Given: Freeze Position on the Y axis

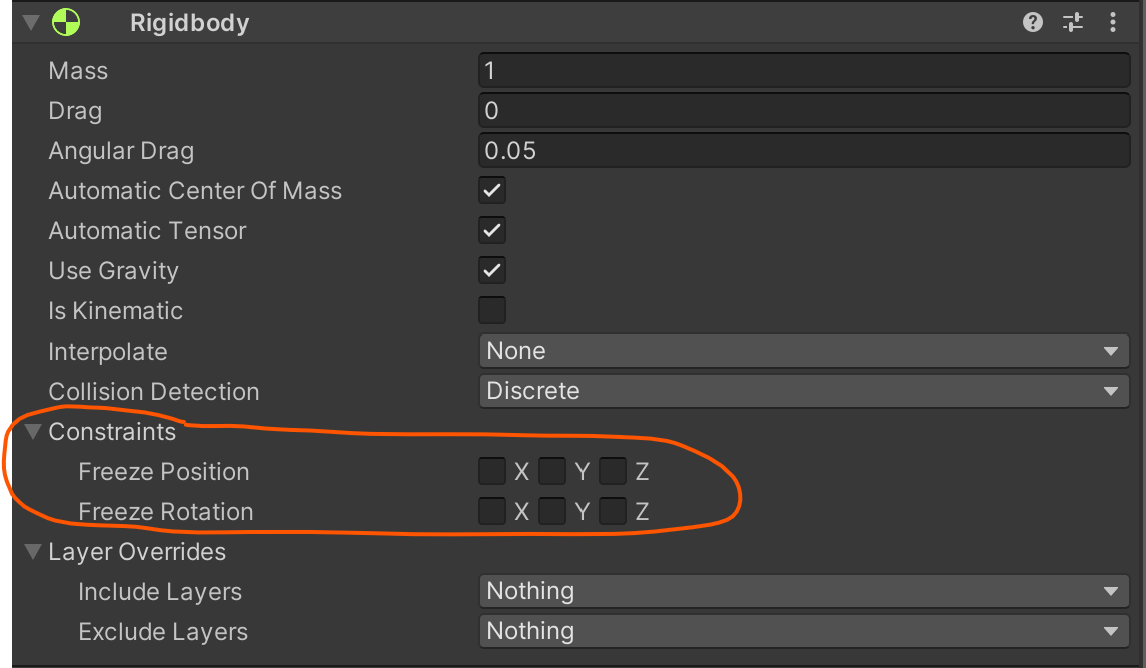Looking at the screenshot, I should click(552, 471).
